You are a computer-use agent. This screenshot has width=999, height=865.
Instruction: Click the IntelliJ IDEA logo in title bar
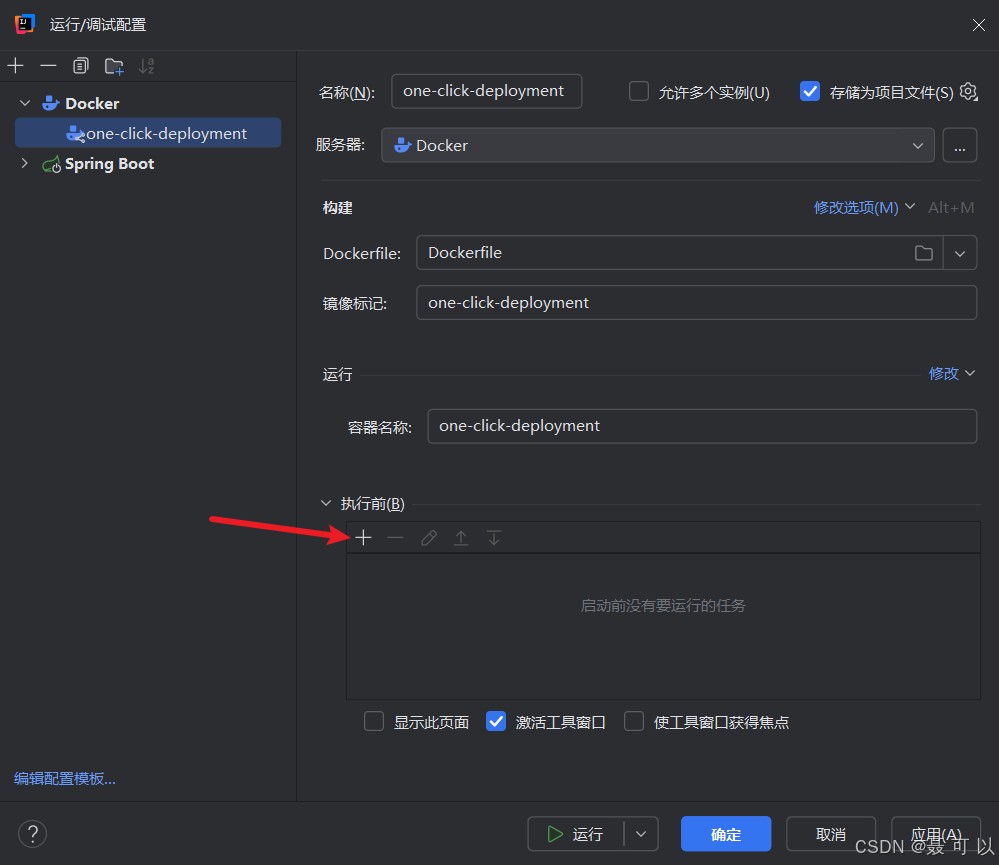tap(24, 24)
